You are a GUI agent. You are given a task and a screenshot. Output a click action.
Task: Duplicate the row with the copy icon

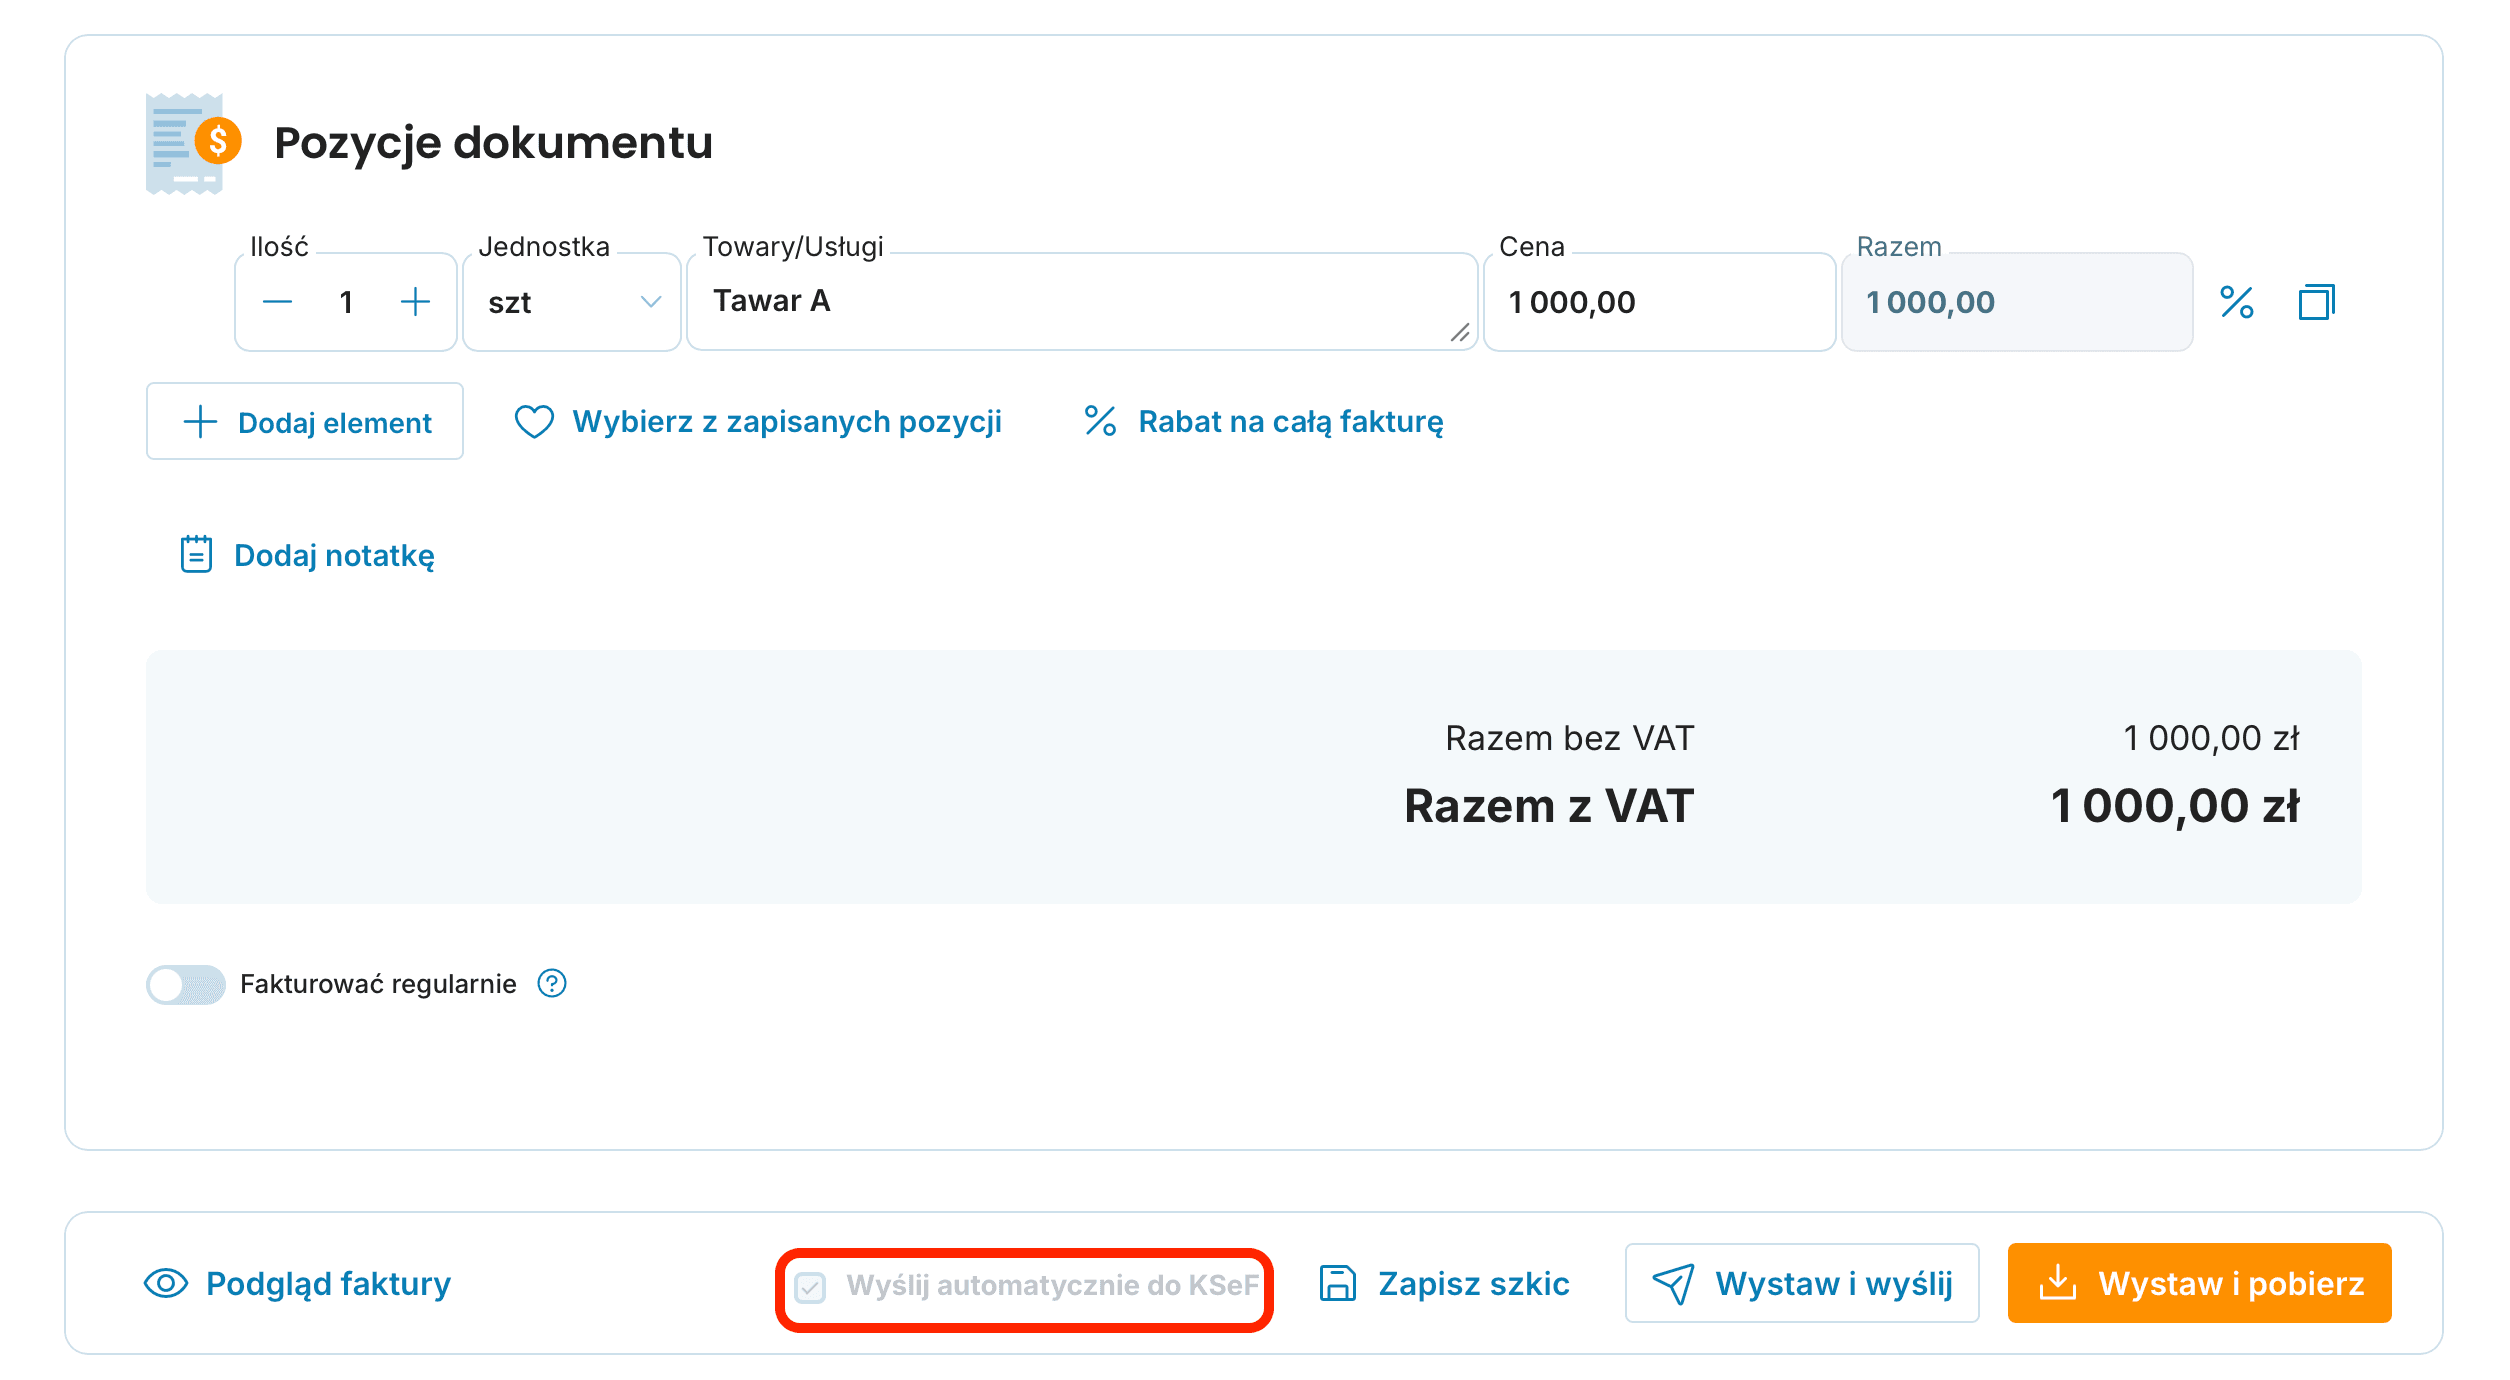pyautogui.click(x=2316, y=302)
